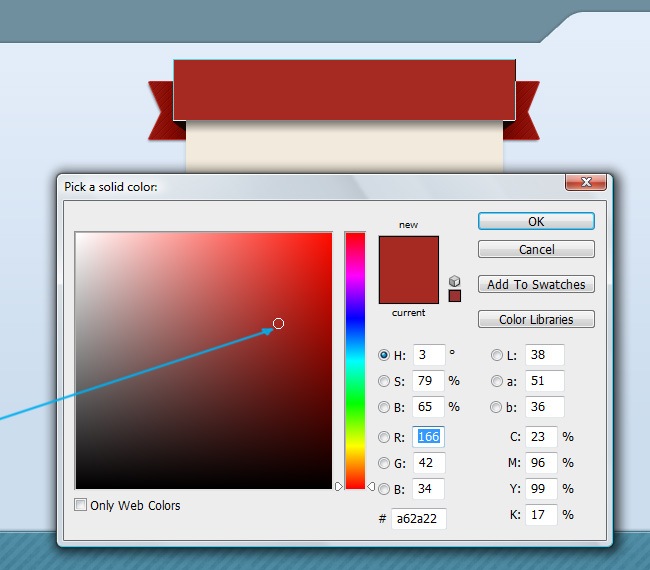Select the L lightness radio button

click(x=497, y=355)
